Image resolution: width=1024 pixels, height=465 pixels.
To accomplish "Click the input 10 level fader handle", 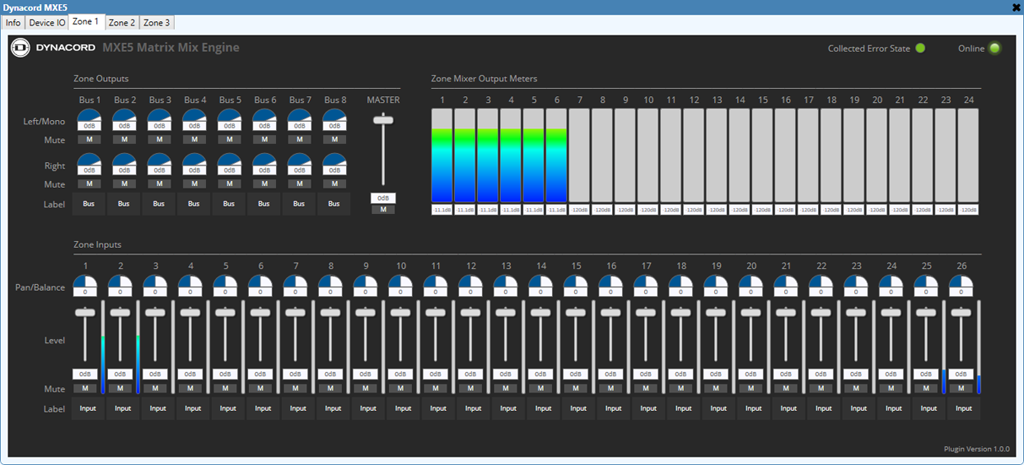I will [x=401, y=313].
